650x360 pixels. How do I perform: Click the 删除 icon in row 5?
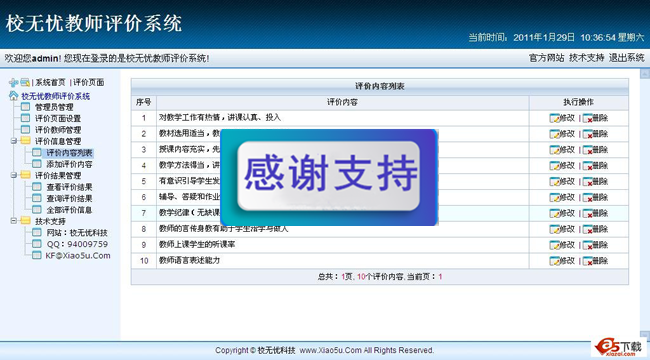tap(587, 182)
